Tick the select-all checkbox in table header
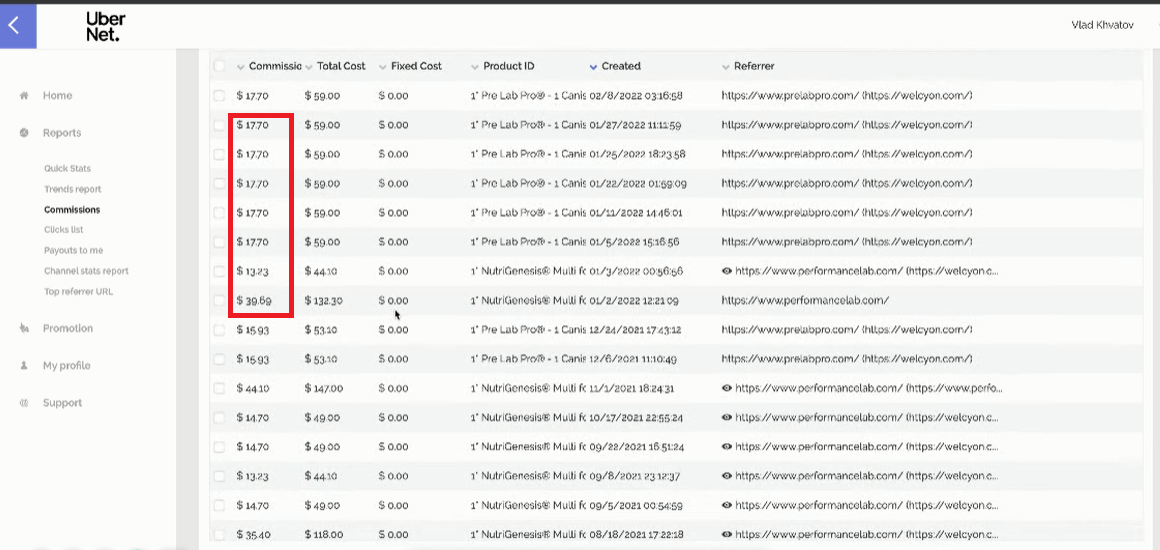This screenshot has width=1160, height=550. coord(219,66)
